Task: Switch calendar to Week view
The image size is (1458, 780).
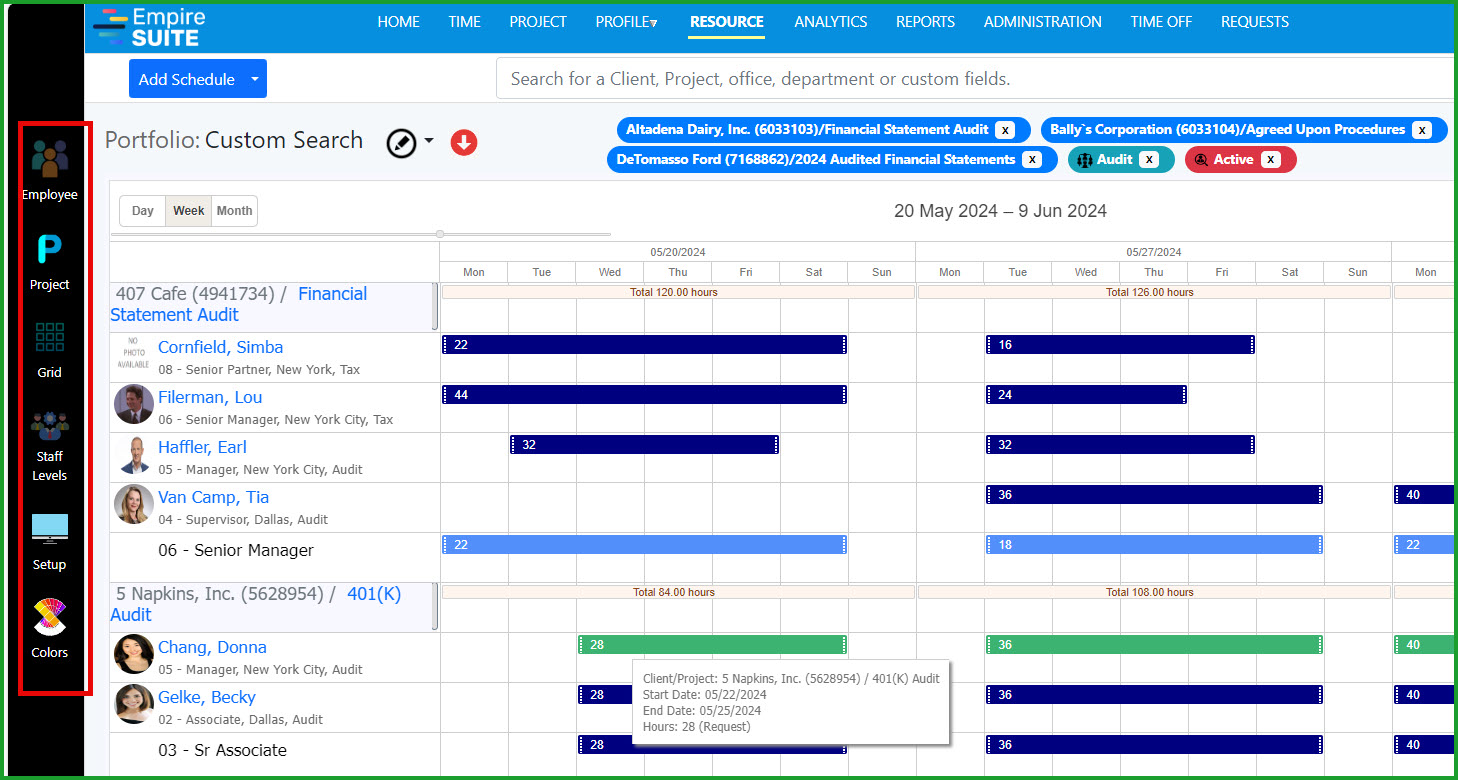Action: (x=188, y=211)
